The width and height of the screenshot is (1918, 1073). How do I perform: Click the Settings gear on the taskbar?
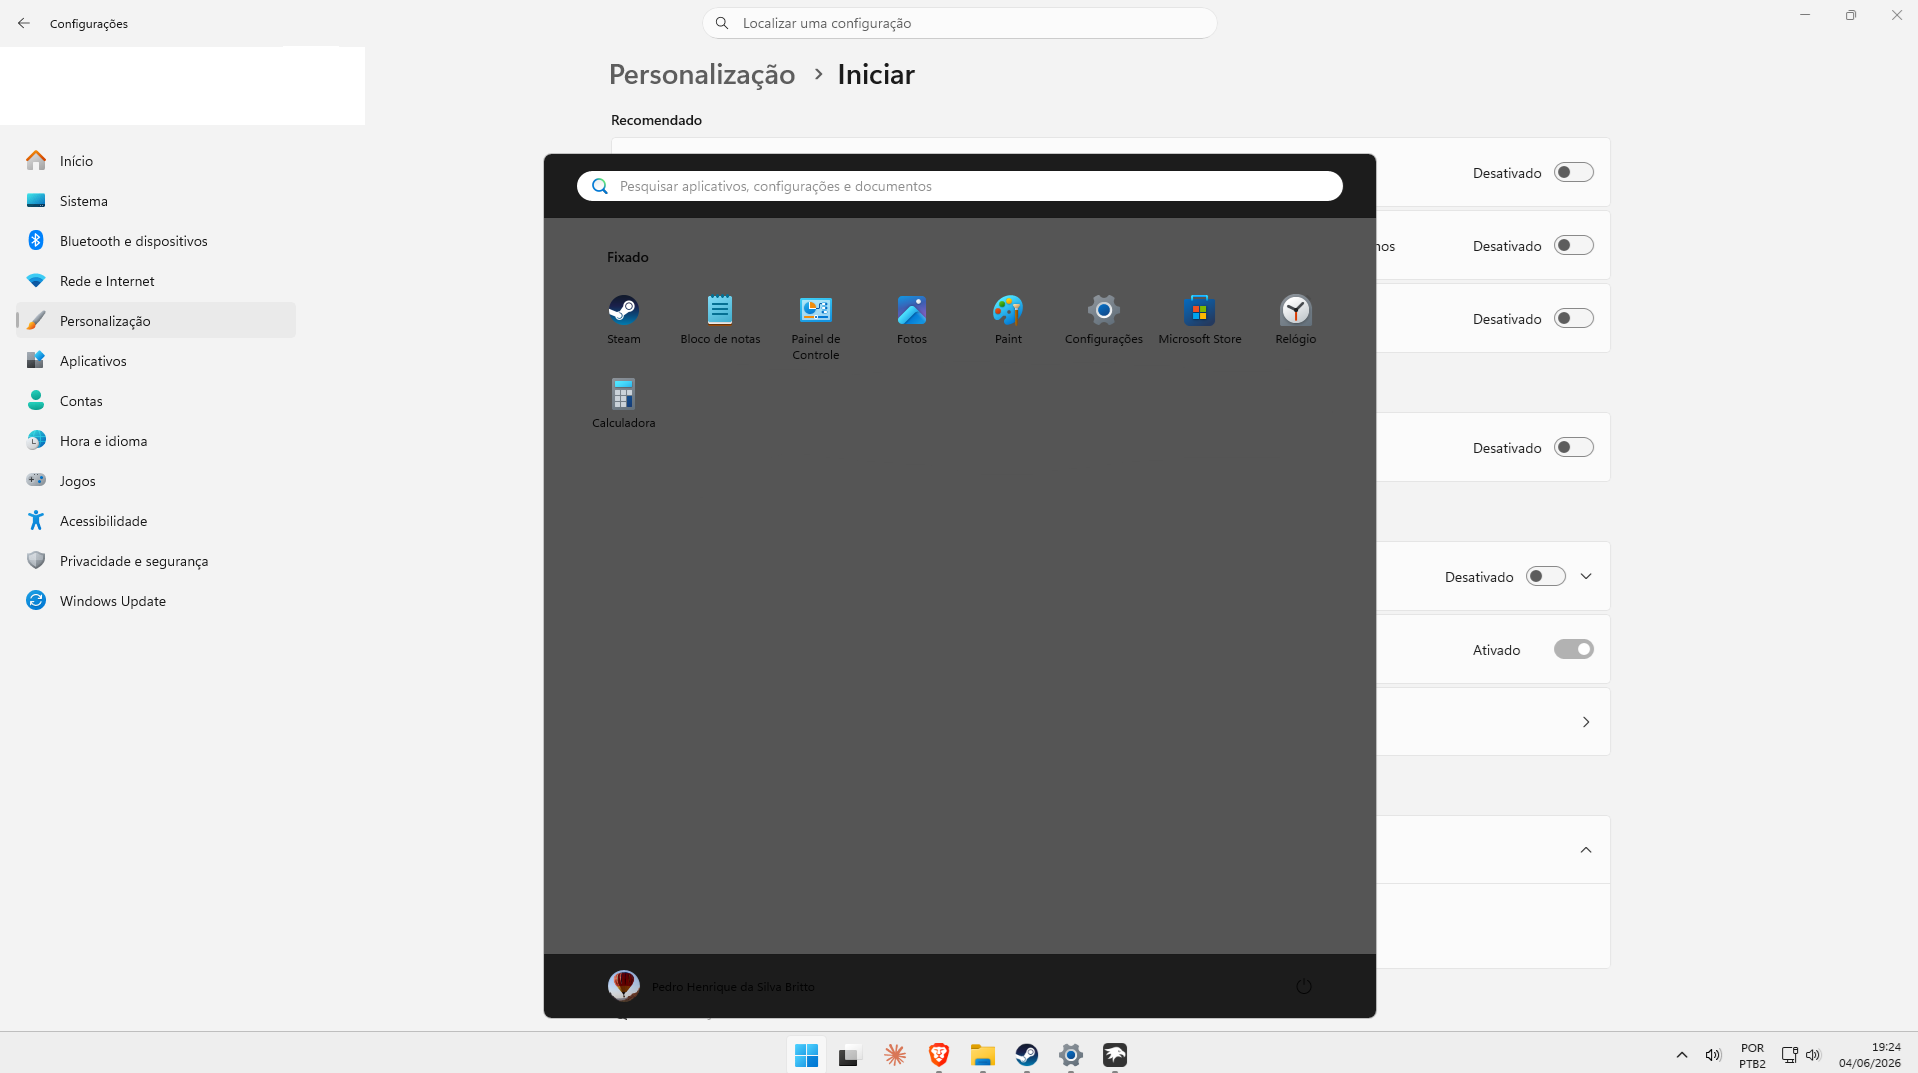[x=1071, y=1055]
